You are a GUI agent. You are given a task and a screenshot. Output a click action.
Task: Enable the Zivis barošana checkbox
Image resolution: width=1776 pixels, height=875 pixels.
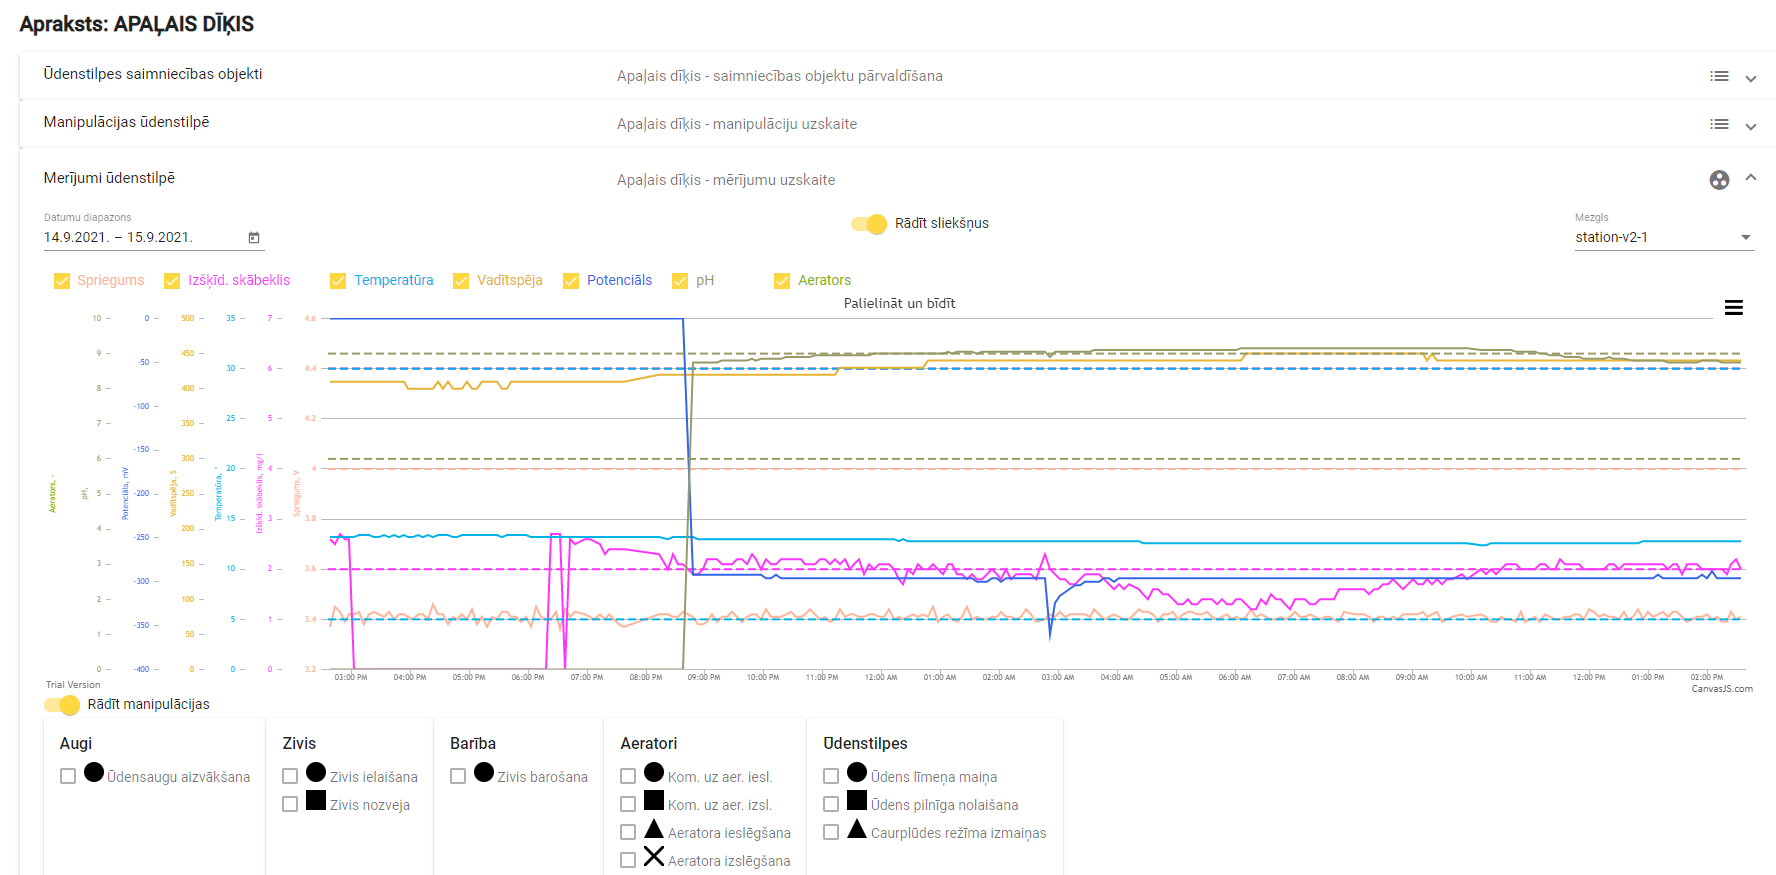(458, 776)
